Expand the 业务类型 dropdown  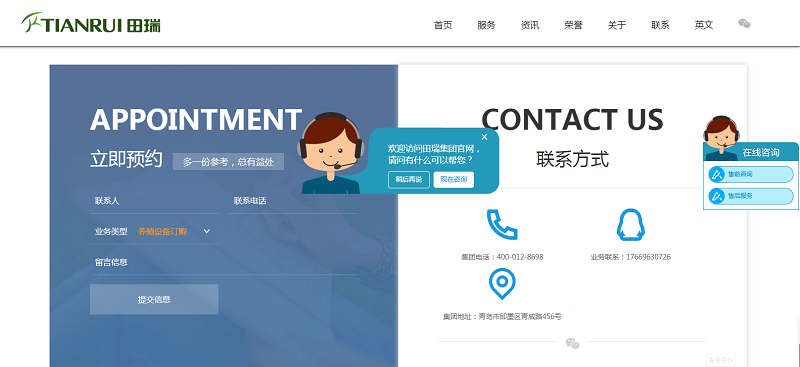(207, 231)
